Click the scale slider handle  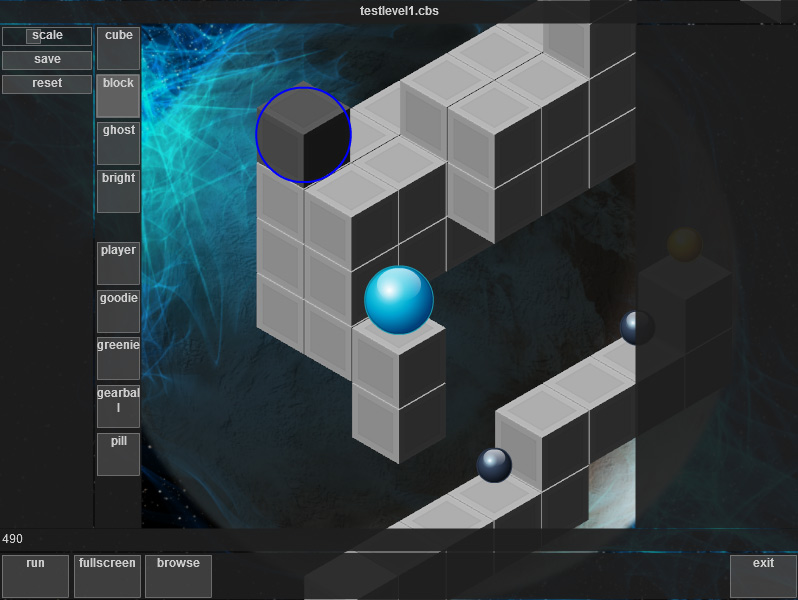[33, 36]
